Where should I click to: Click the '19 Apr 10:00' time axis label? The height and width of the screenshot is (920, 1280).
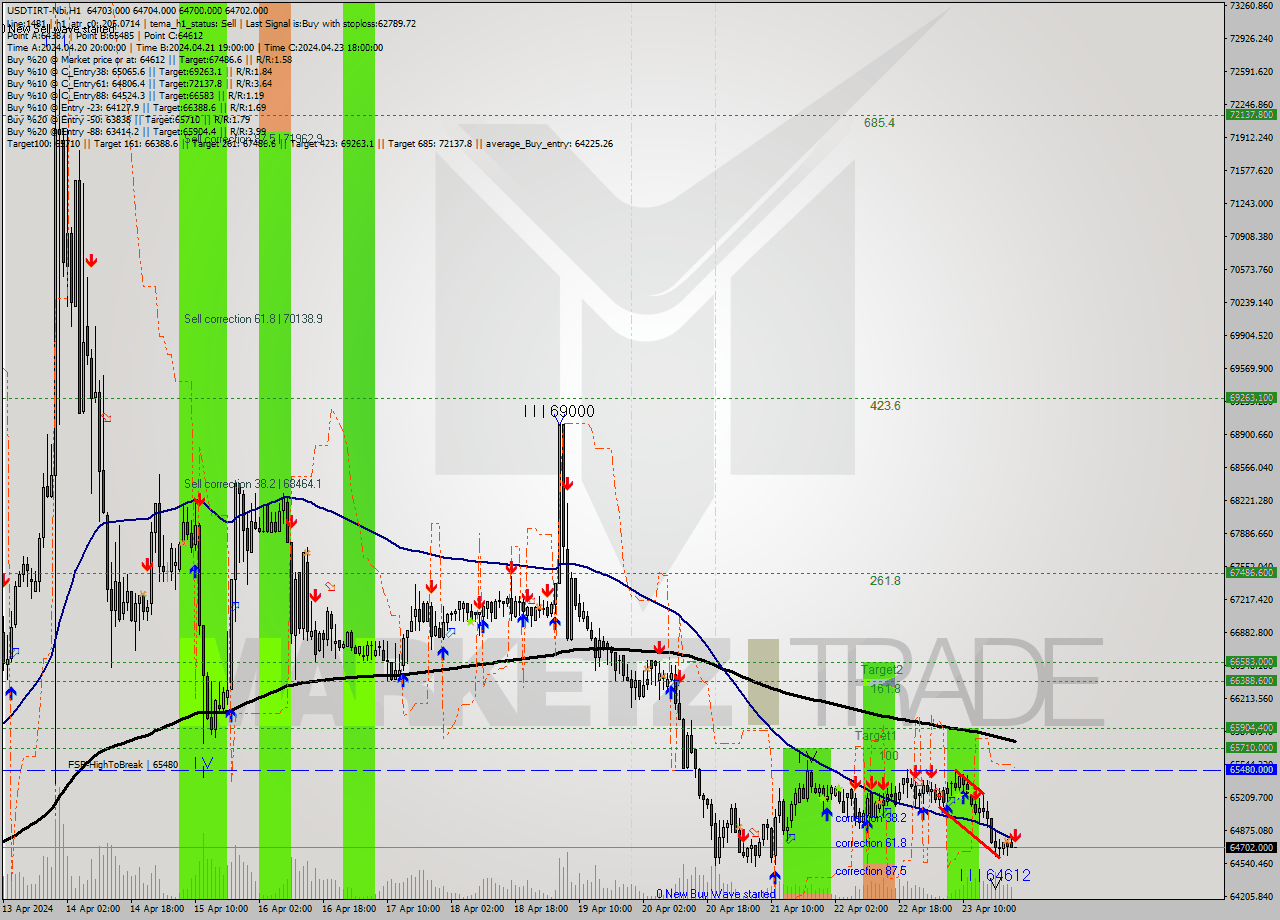coord(604,909)
